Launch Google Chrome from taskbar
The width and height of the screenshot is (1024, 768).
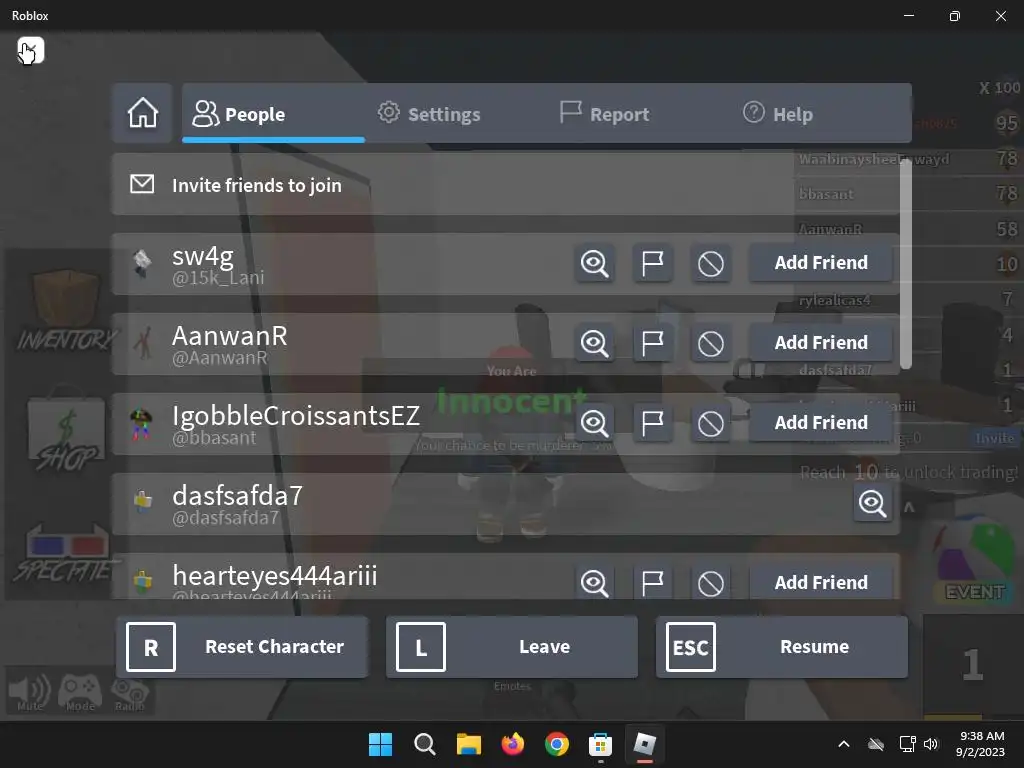[556, 744]
